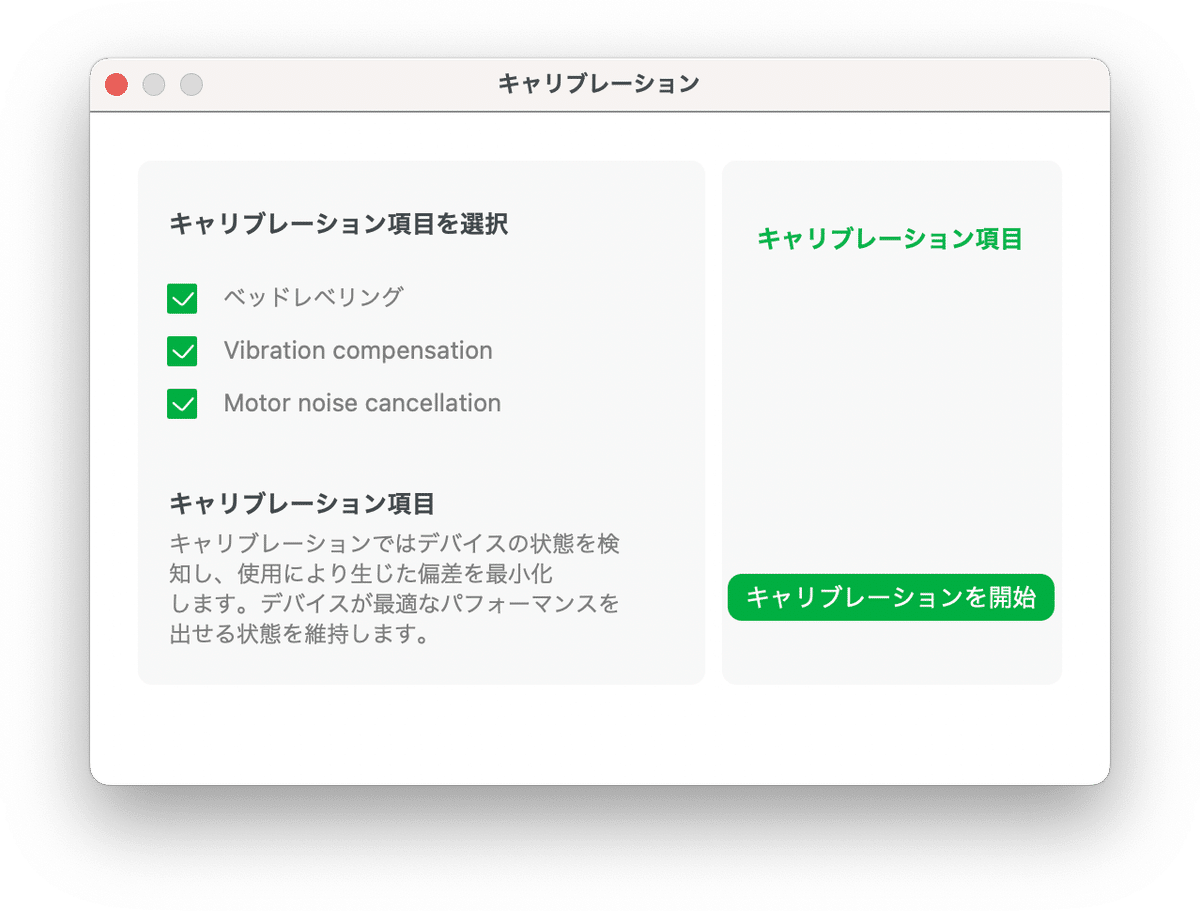Click the ベッドレベリング label text
The height and width of the screenshot is (911, 1200).
(313, 297)
